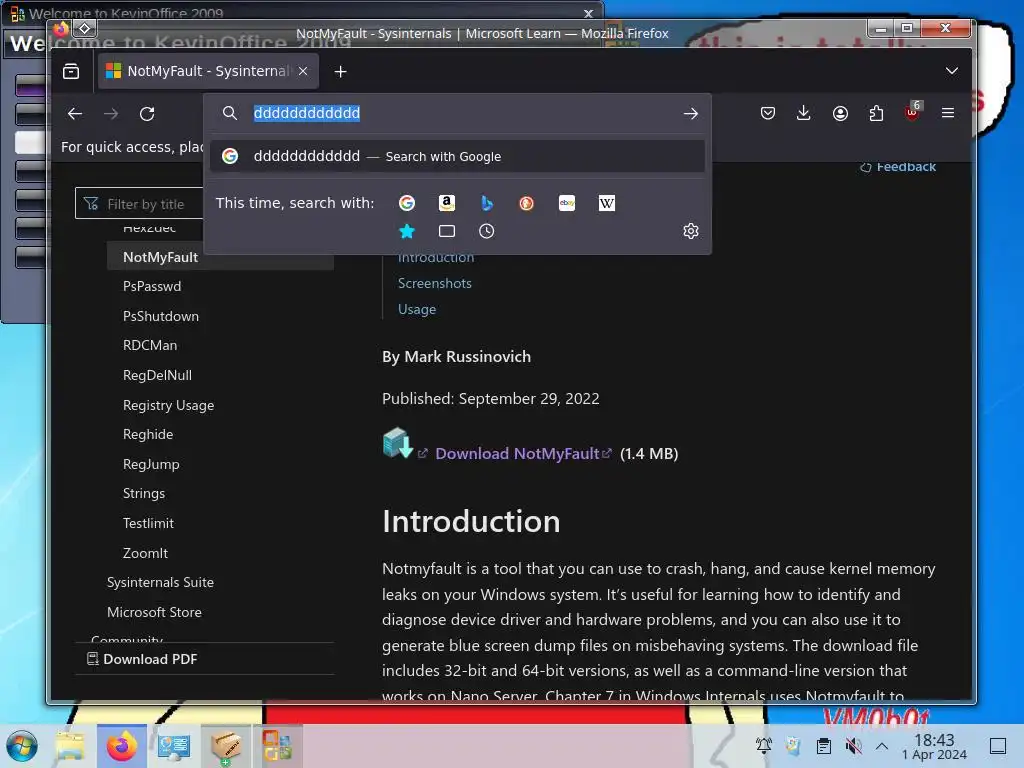Go back to the previous page
Viewport: 1024px width, 768px height.
pos(75,114)
